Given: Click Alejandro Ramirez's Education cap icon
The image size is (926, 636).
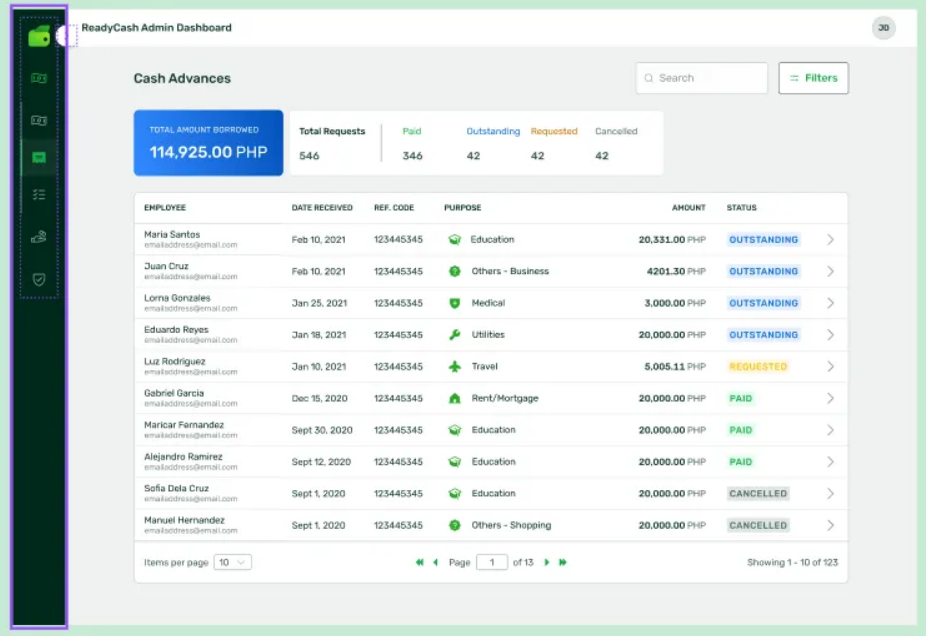Looking at the screenshot, I should click(454, 462).
